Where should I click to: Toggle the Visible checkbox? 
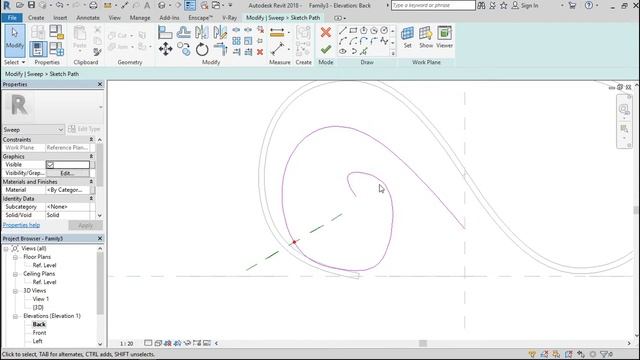(x=50, y=164)
